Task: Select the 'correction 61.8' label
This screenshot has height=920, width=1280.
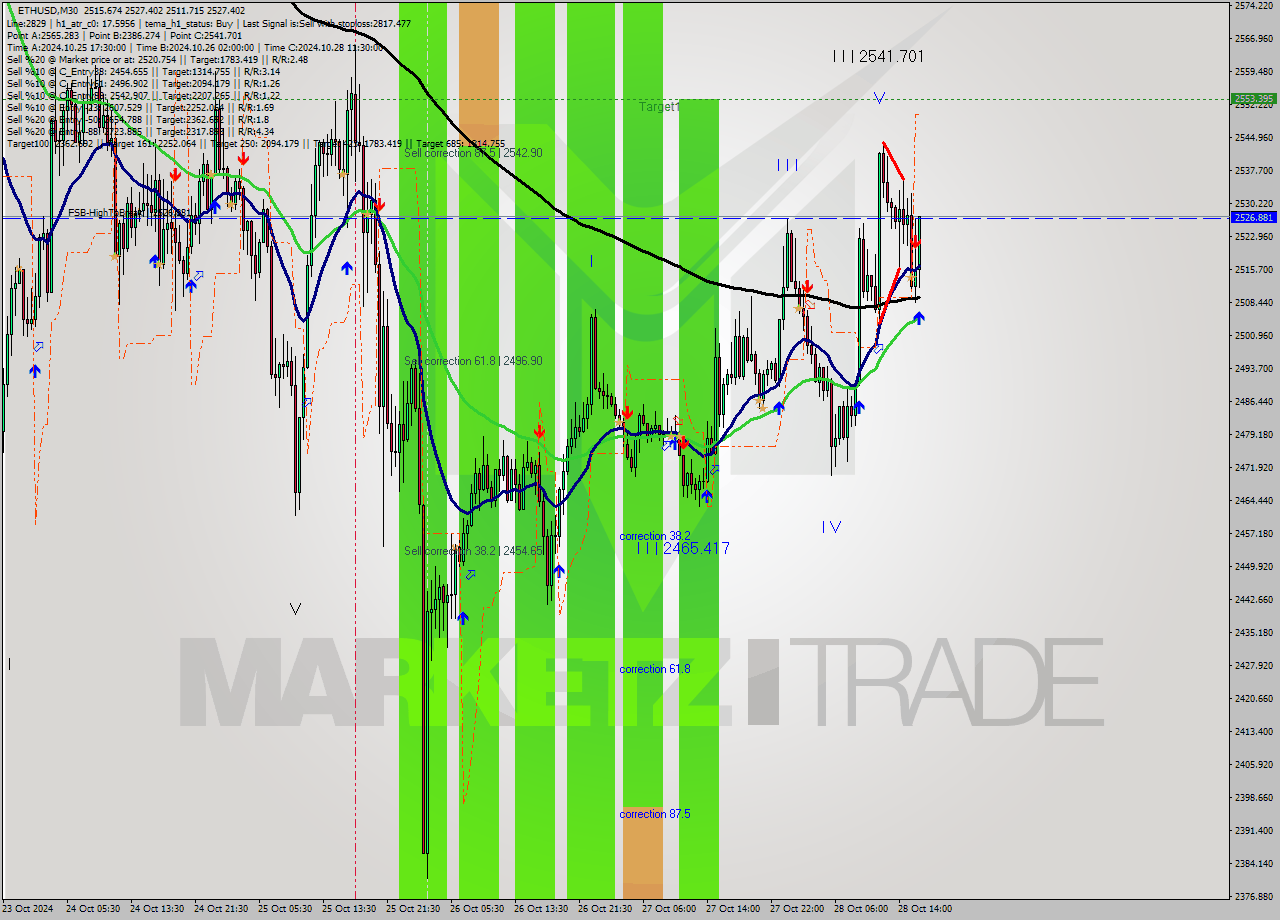Action: 654,669
